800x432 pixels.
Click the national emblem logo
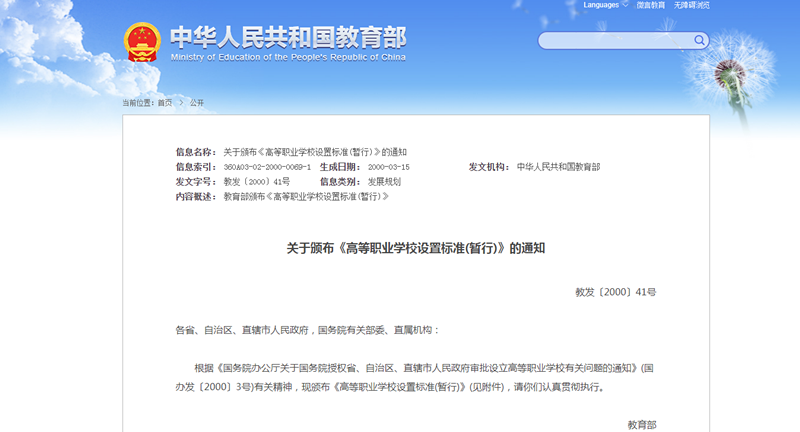142,42
